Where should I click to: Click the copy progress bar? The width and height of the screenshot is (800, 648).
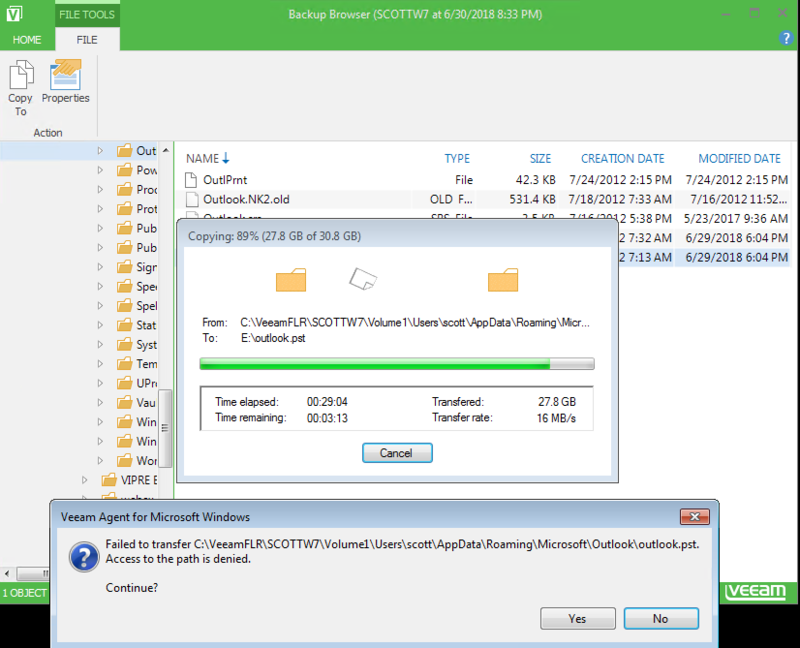pyautogui.click(x=396, y=364)
